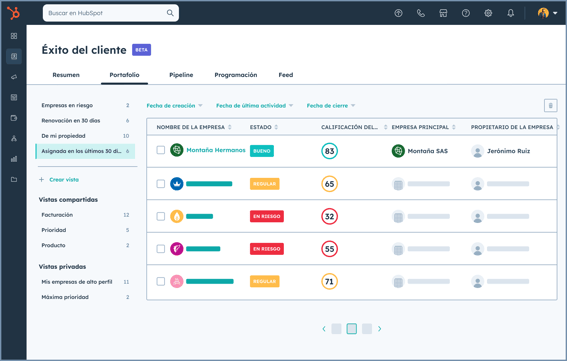The image size is (567, 361).
Task: Select checkbox for row scored 65
Action: (161, 184)
